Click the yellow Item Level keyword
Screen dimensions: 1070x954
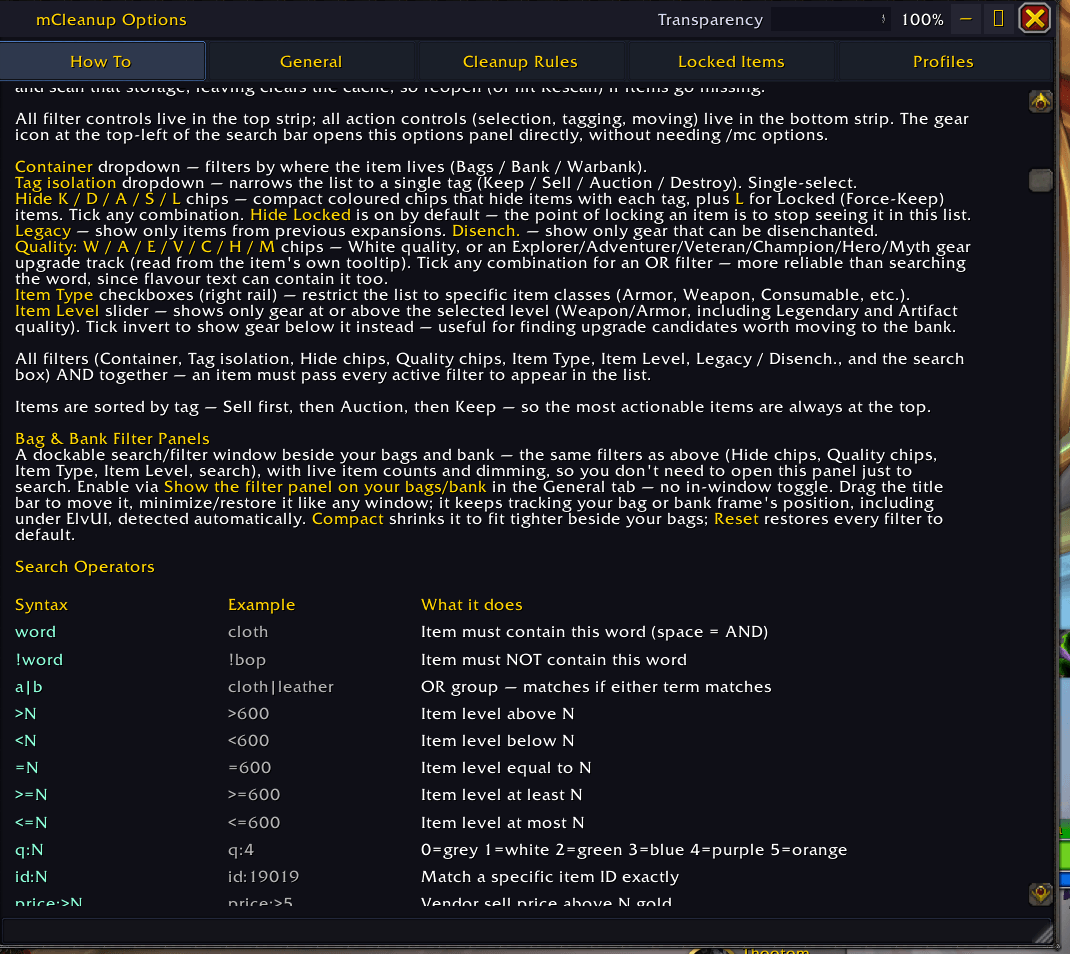tap(57, 310)
